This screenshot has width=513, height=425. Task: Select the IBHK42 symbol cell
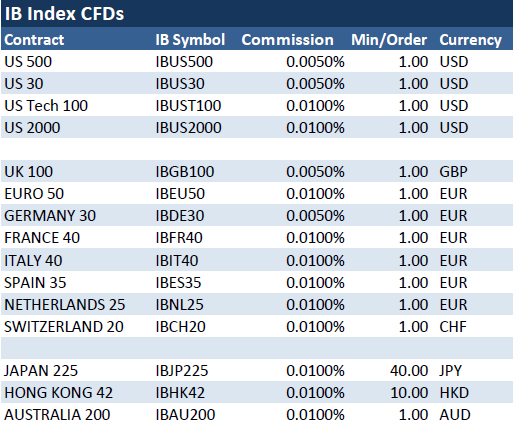180,393
